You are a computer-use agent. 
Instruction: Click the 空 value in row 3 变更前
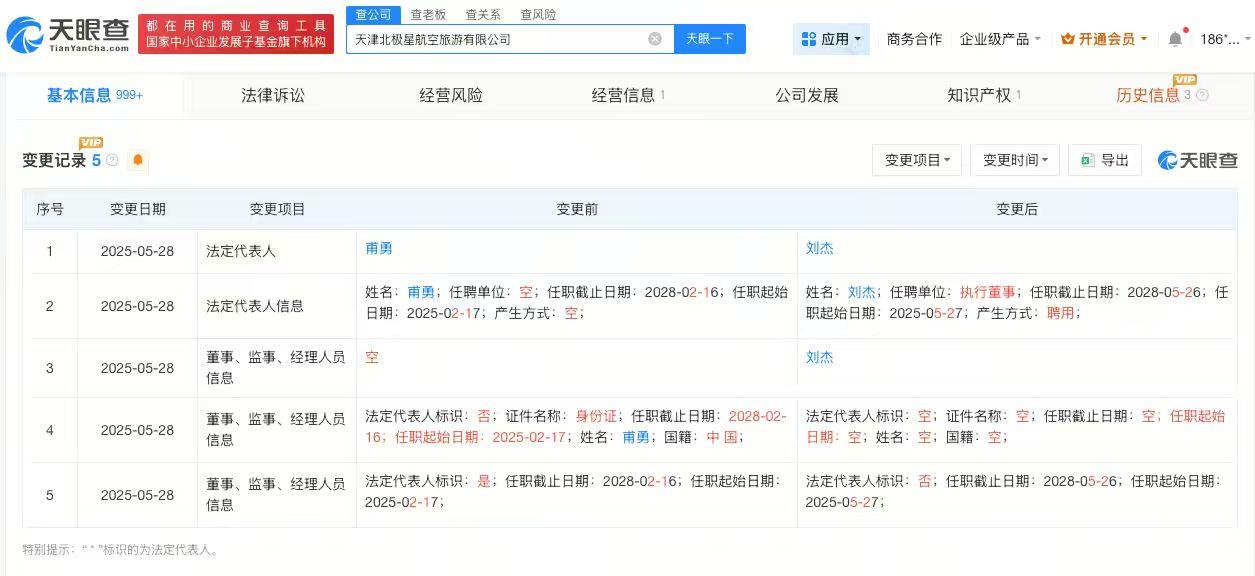372,357
